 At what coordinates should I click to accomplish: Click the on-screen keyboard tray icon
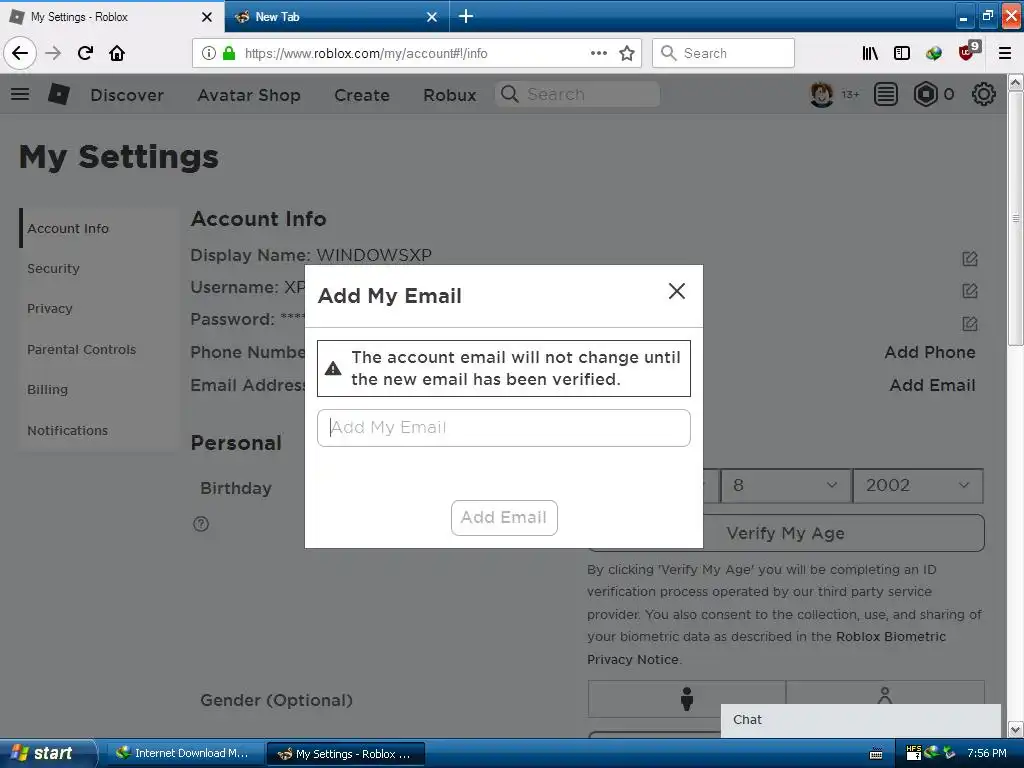click(x=876, y=754)
